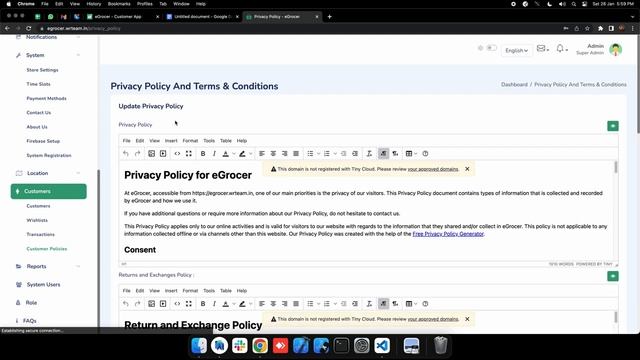The image size is (640, 360).
Task: Set right-to-left direction in Privacy Policy editor
Action: (395, 153)
